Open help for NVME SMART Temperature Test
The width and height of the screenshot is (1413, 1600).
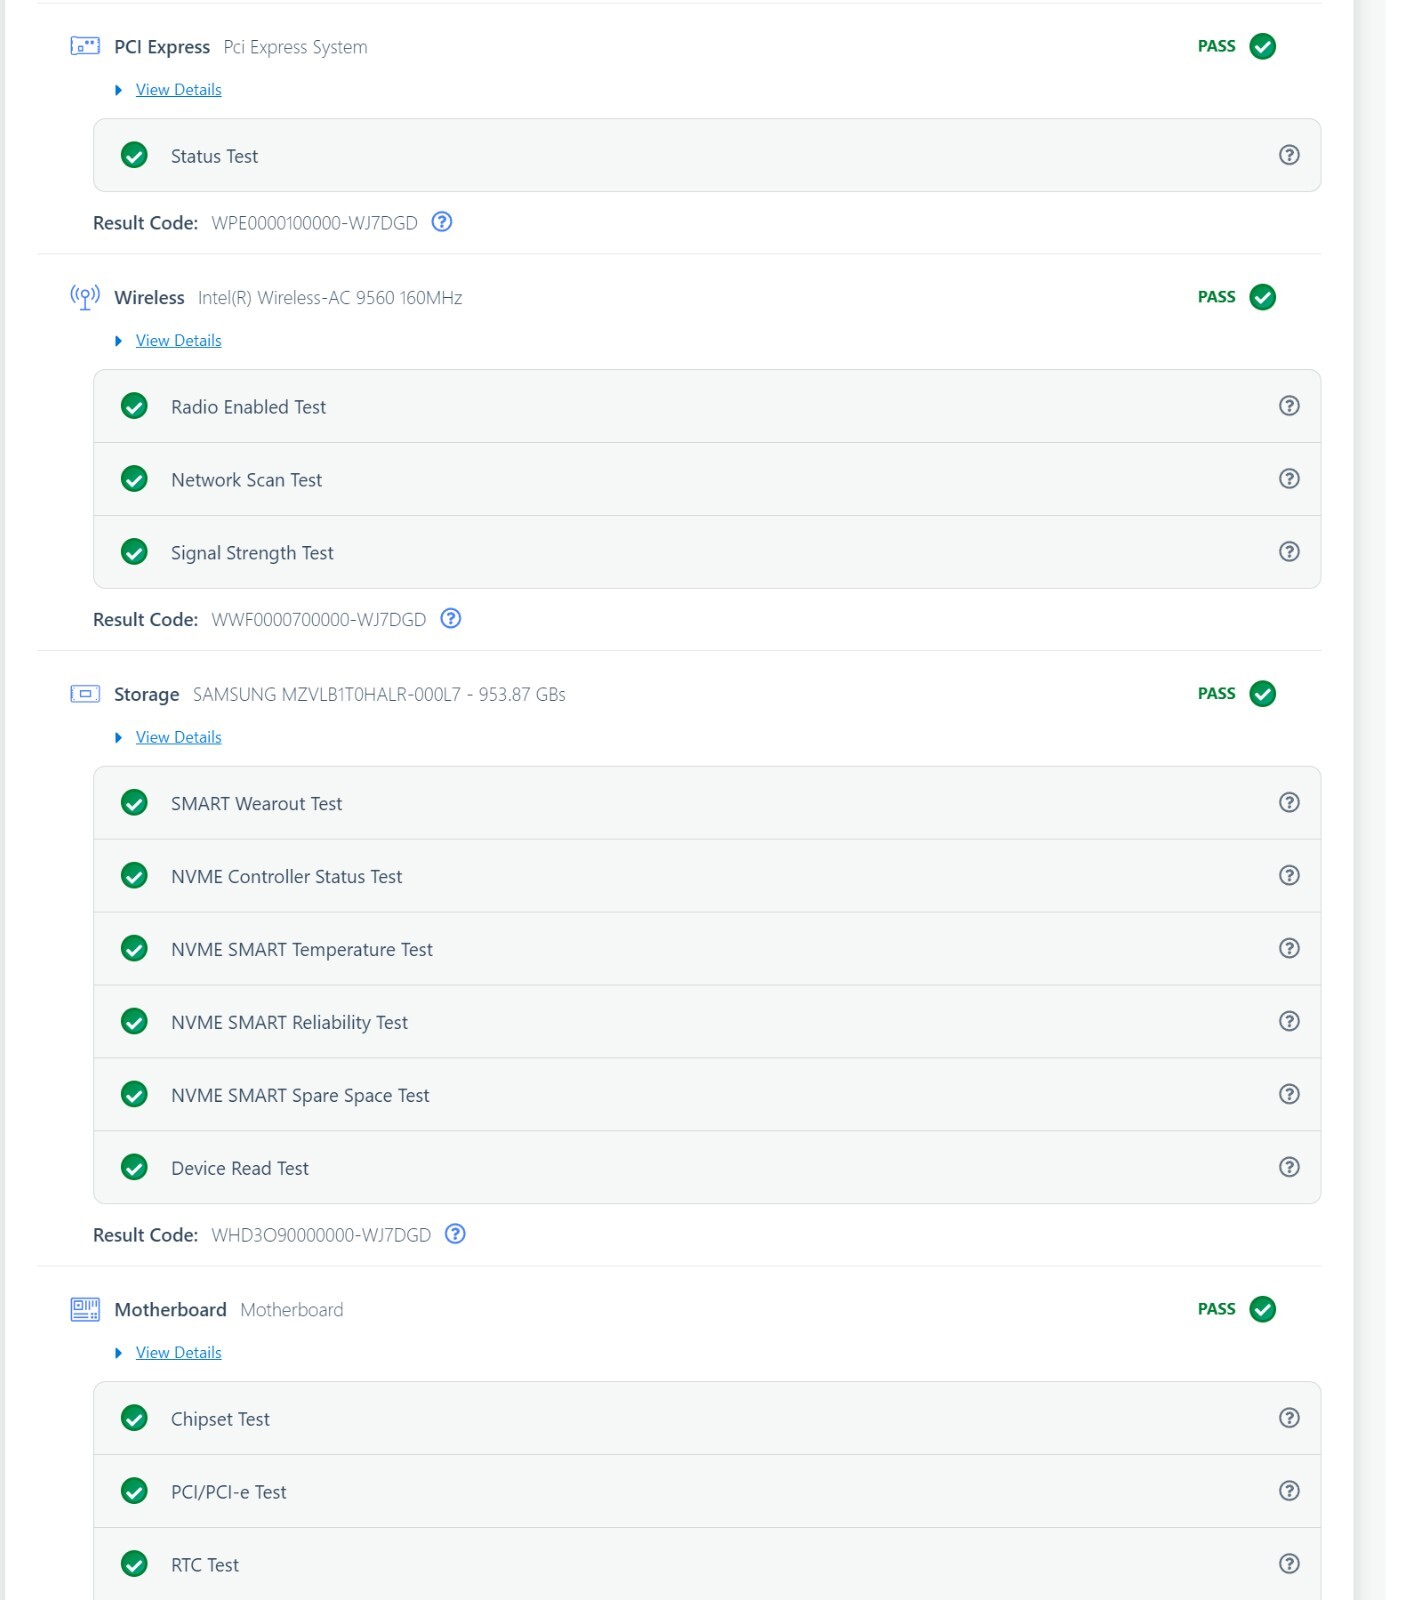[1289, 949]
